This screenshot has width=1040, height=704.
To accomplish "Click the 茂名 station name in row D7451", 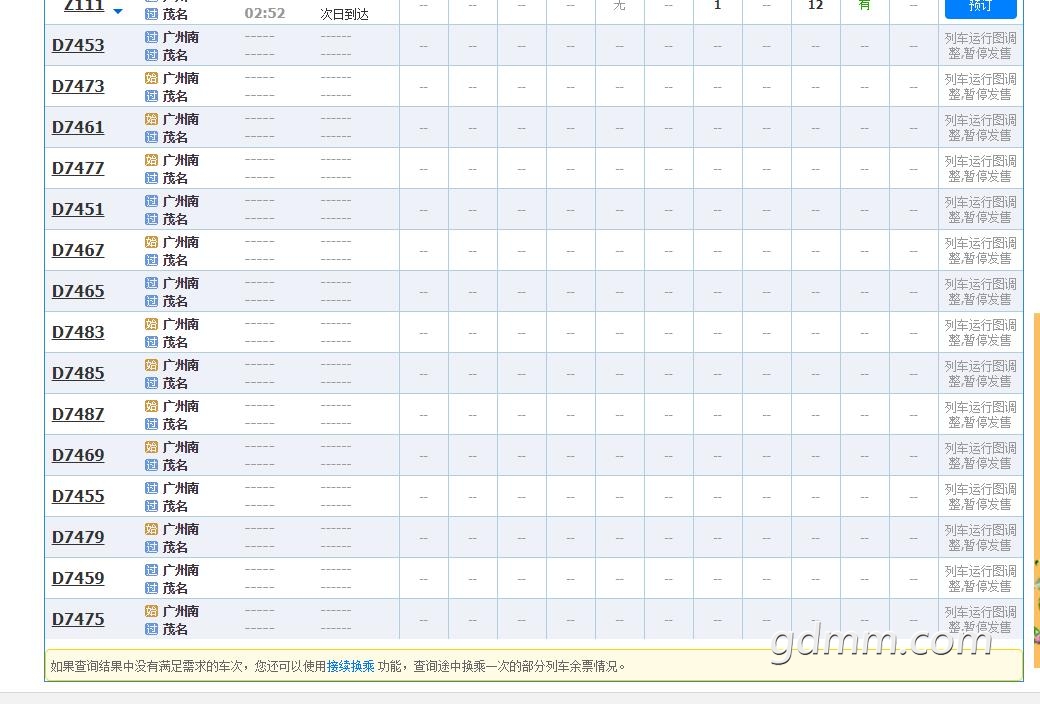I will pos(175,219).
